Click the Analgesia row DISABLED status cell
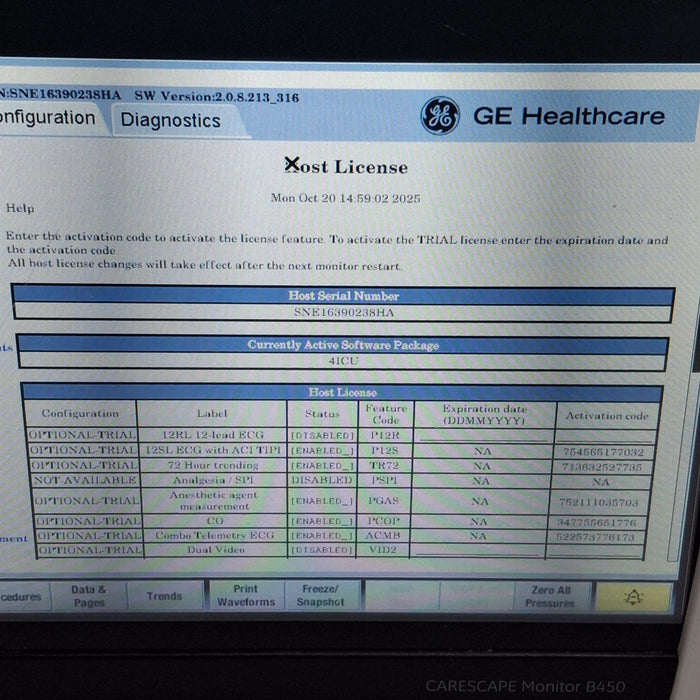700x700 pixels. tap(322, 480)
